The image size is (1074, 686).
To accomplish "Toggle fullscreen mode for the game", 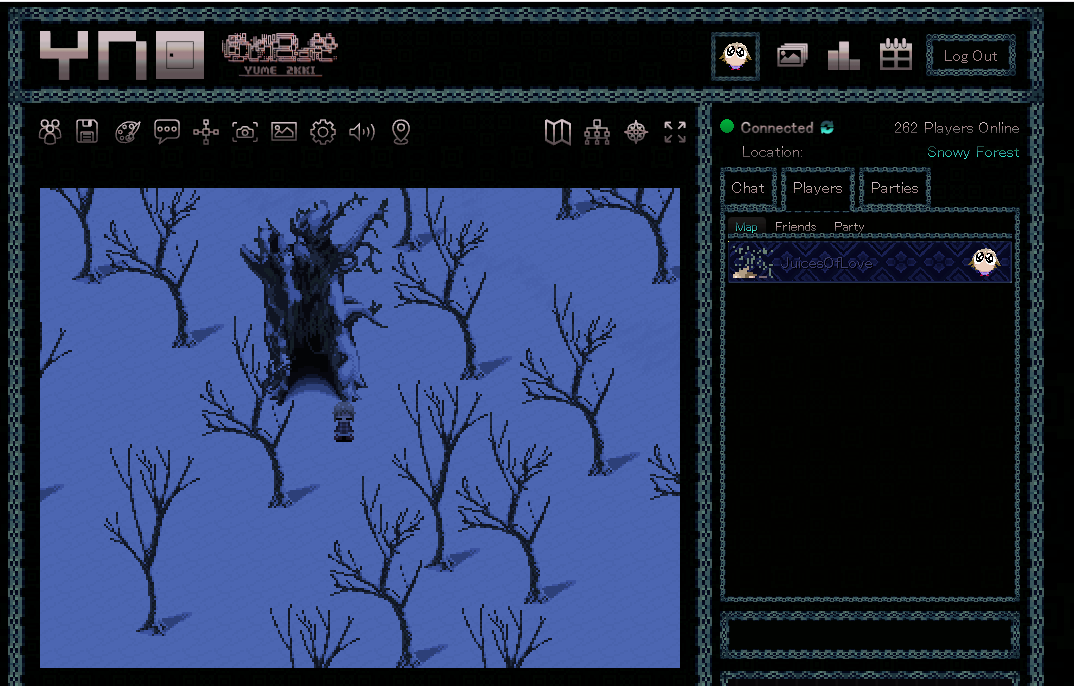I will pyautogui.click(x=675, y=131).
